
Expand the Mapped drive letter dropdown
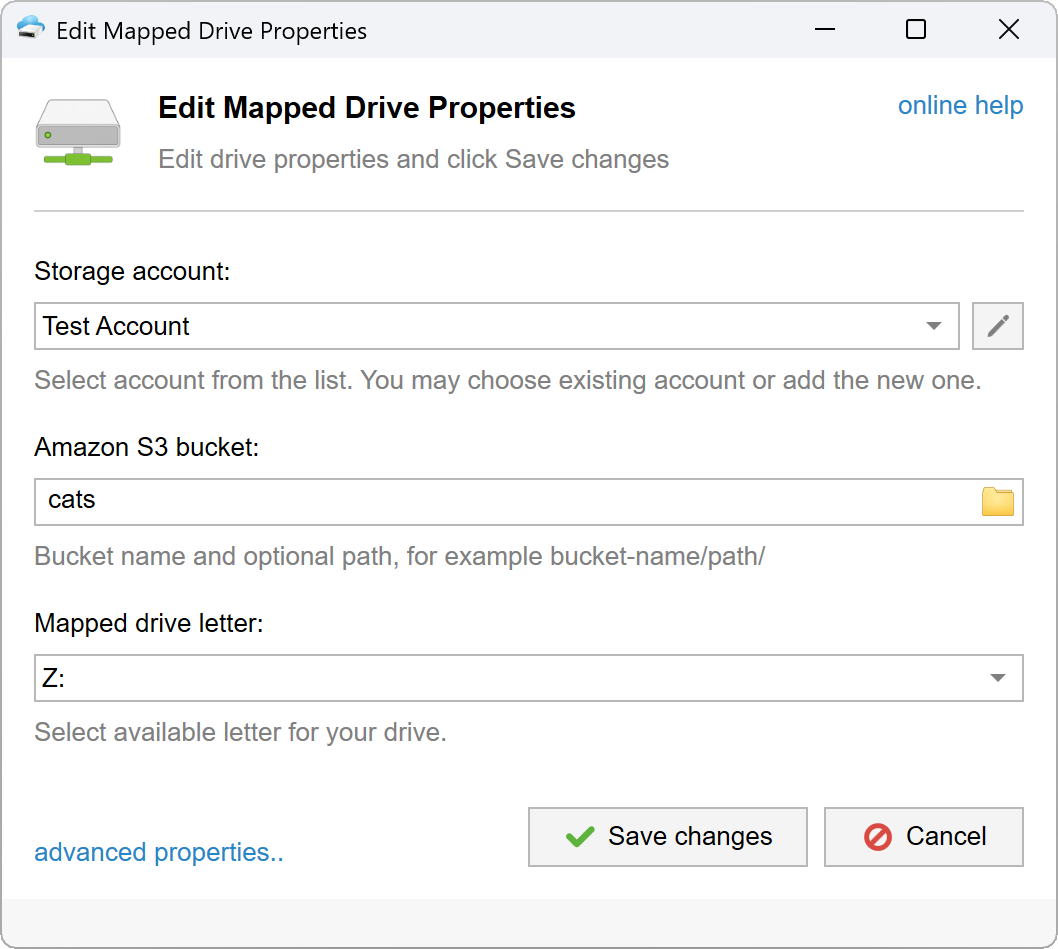pos(529,678)
